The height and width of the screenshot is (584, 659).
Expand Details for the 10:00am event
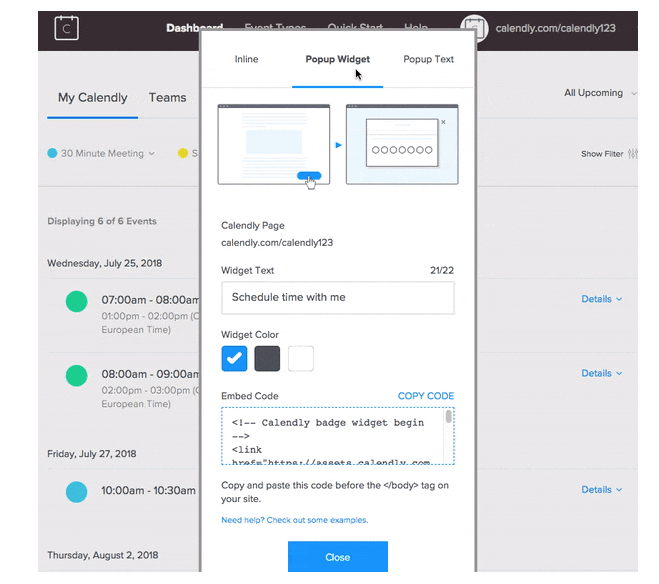tap(601, 489)
